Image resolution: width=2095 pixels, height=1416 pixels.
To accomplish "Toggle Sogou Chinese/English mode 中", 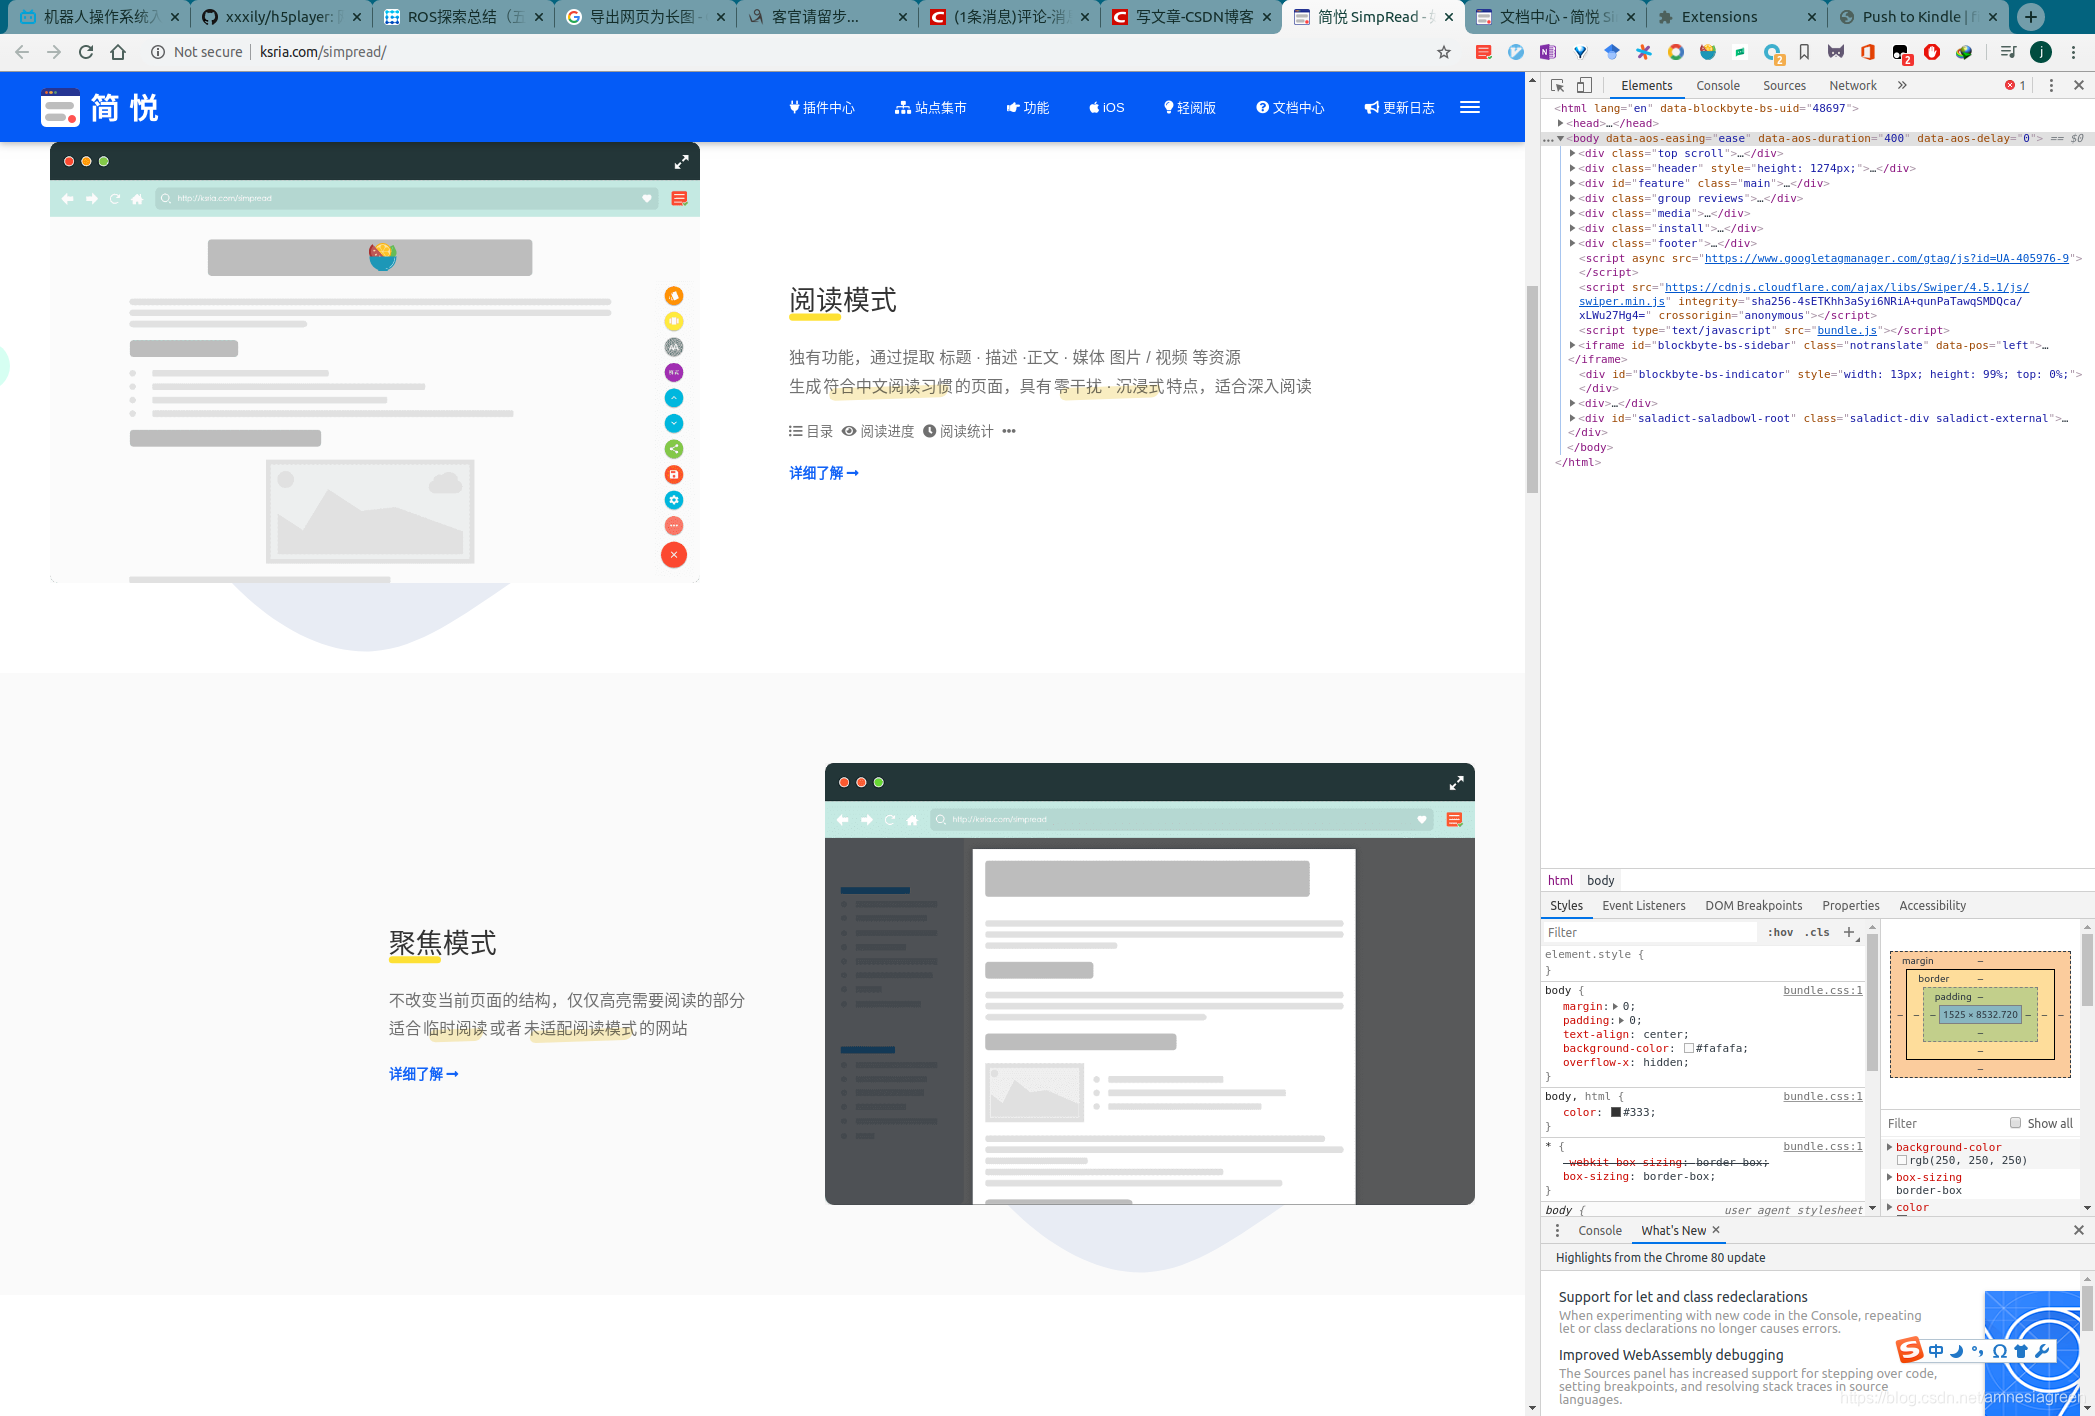I will tap(1936, 1351).
